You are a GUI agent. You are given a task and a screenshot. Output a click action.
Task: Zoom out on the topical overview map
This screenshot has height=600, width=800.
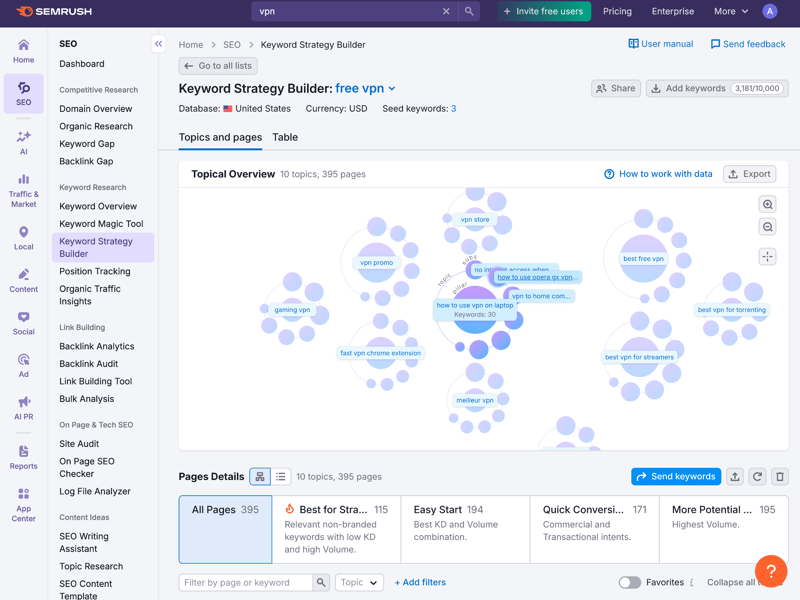point(767,227)
